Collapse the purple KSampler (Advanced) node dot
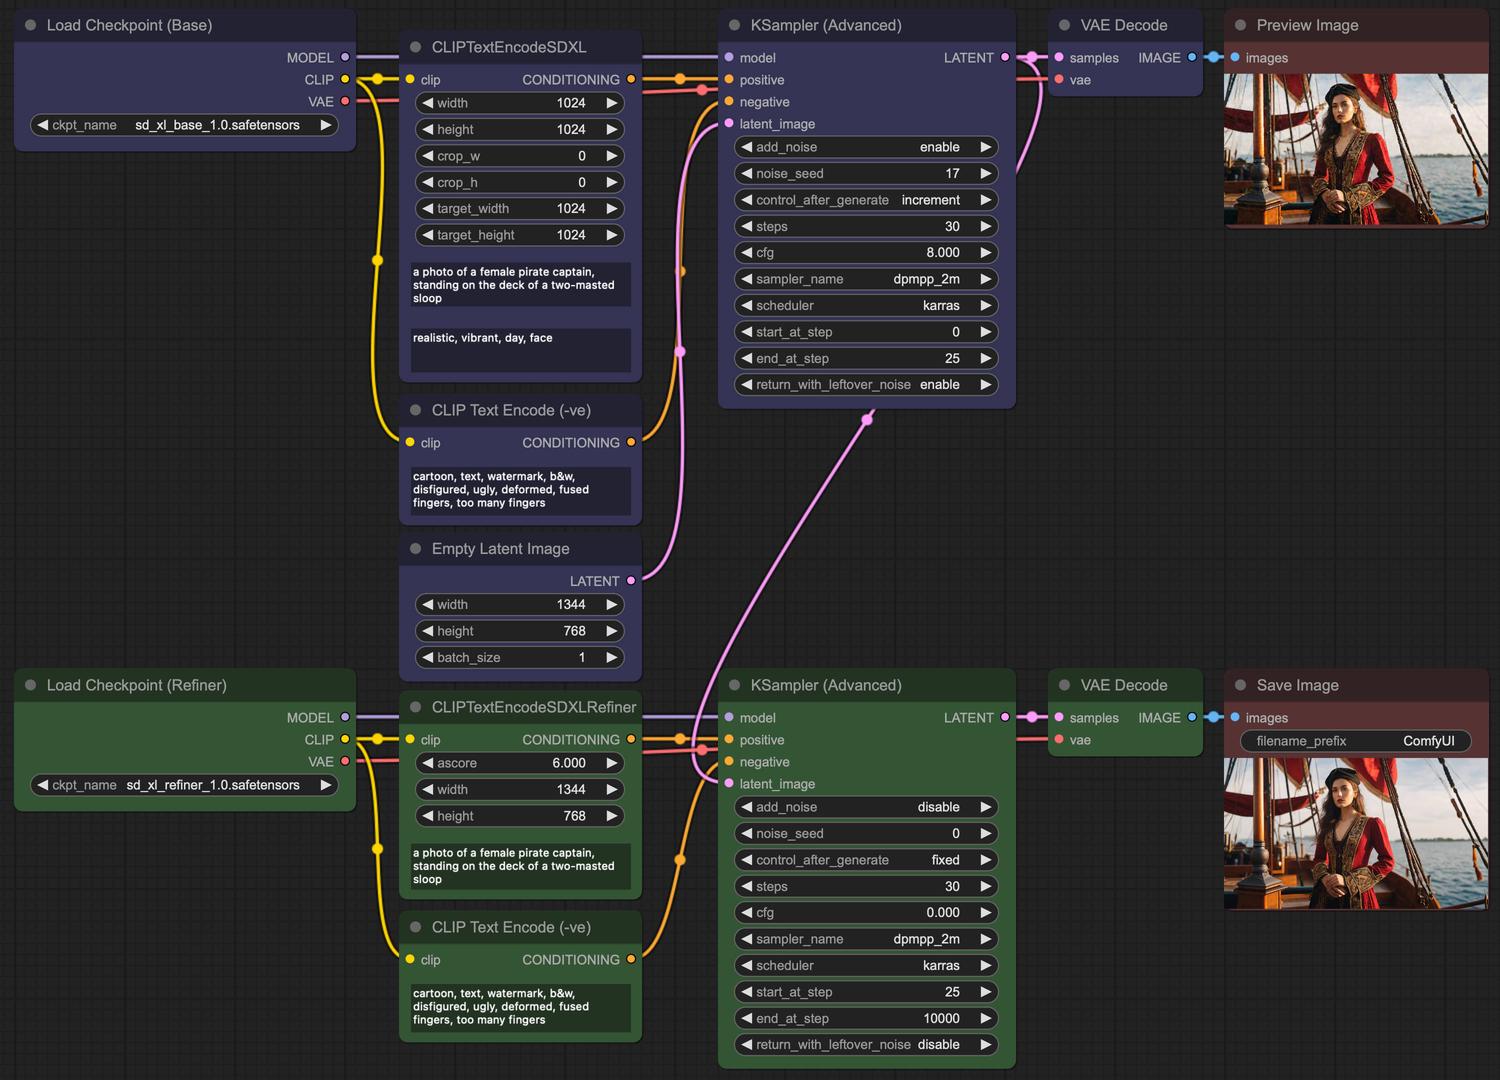This screenshot has width=1500, height=1080. [734, 25]
